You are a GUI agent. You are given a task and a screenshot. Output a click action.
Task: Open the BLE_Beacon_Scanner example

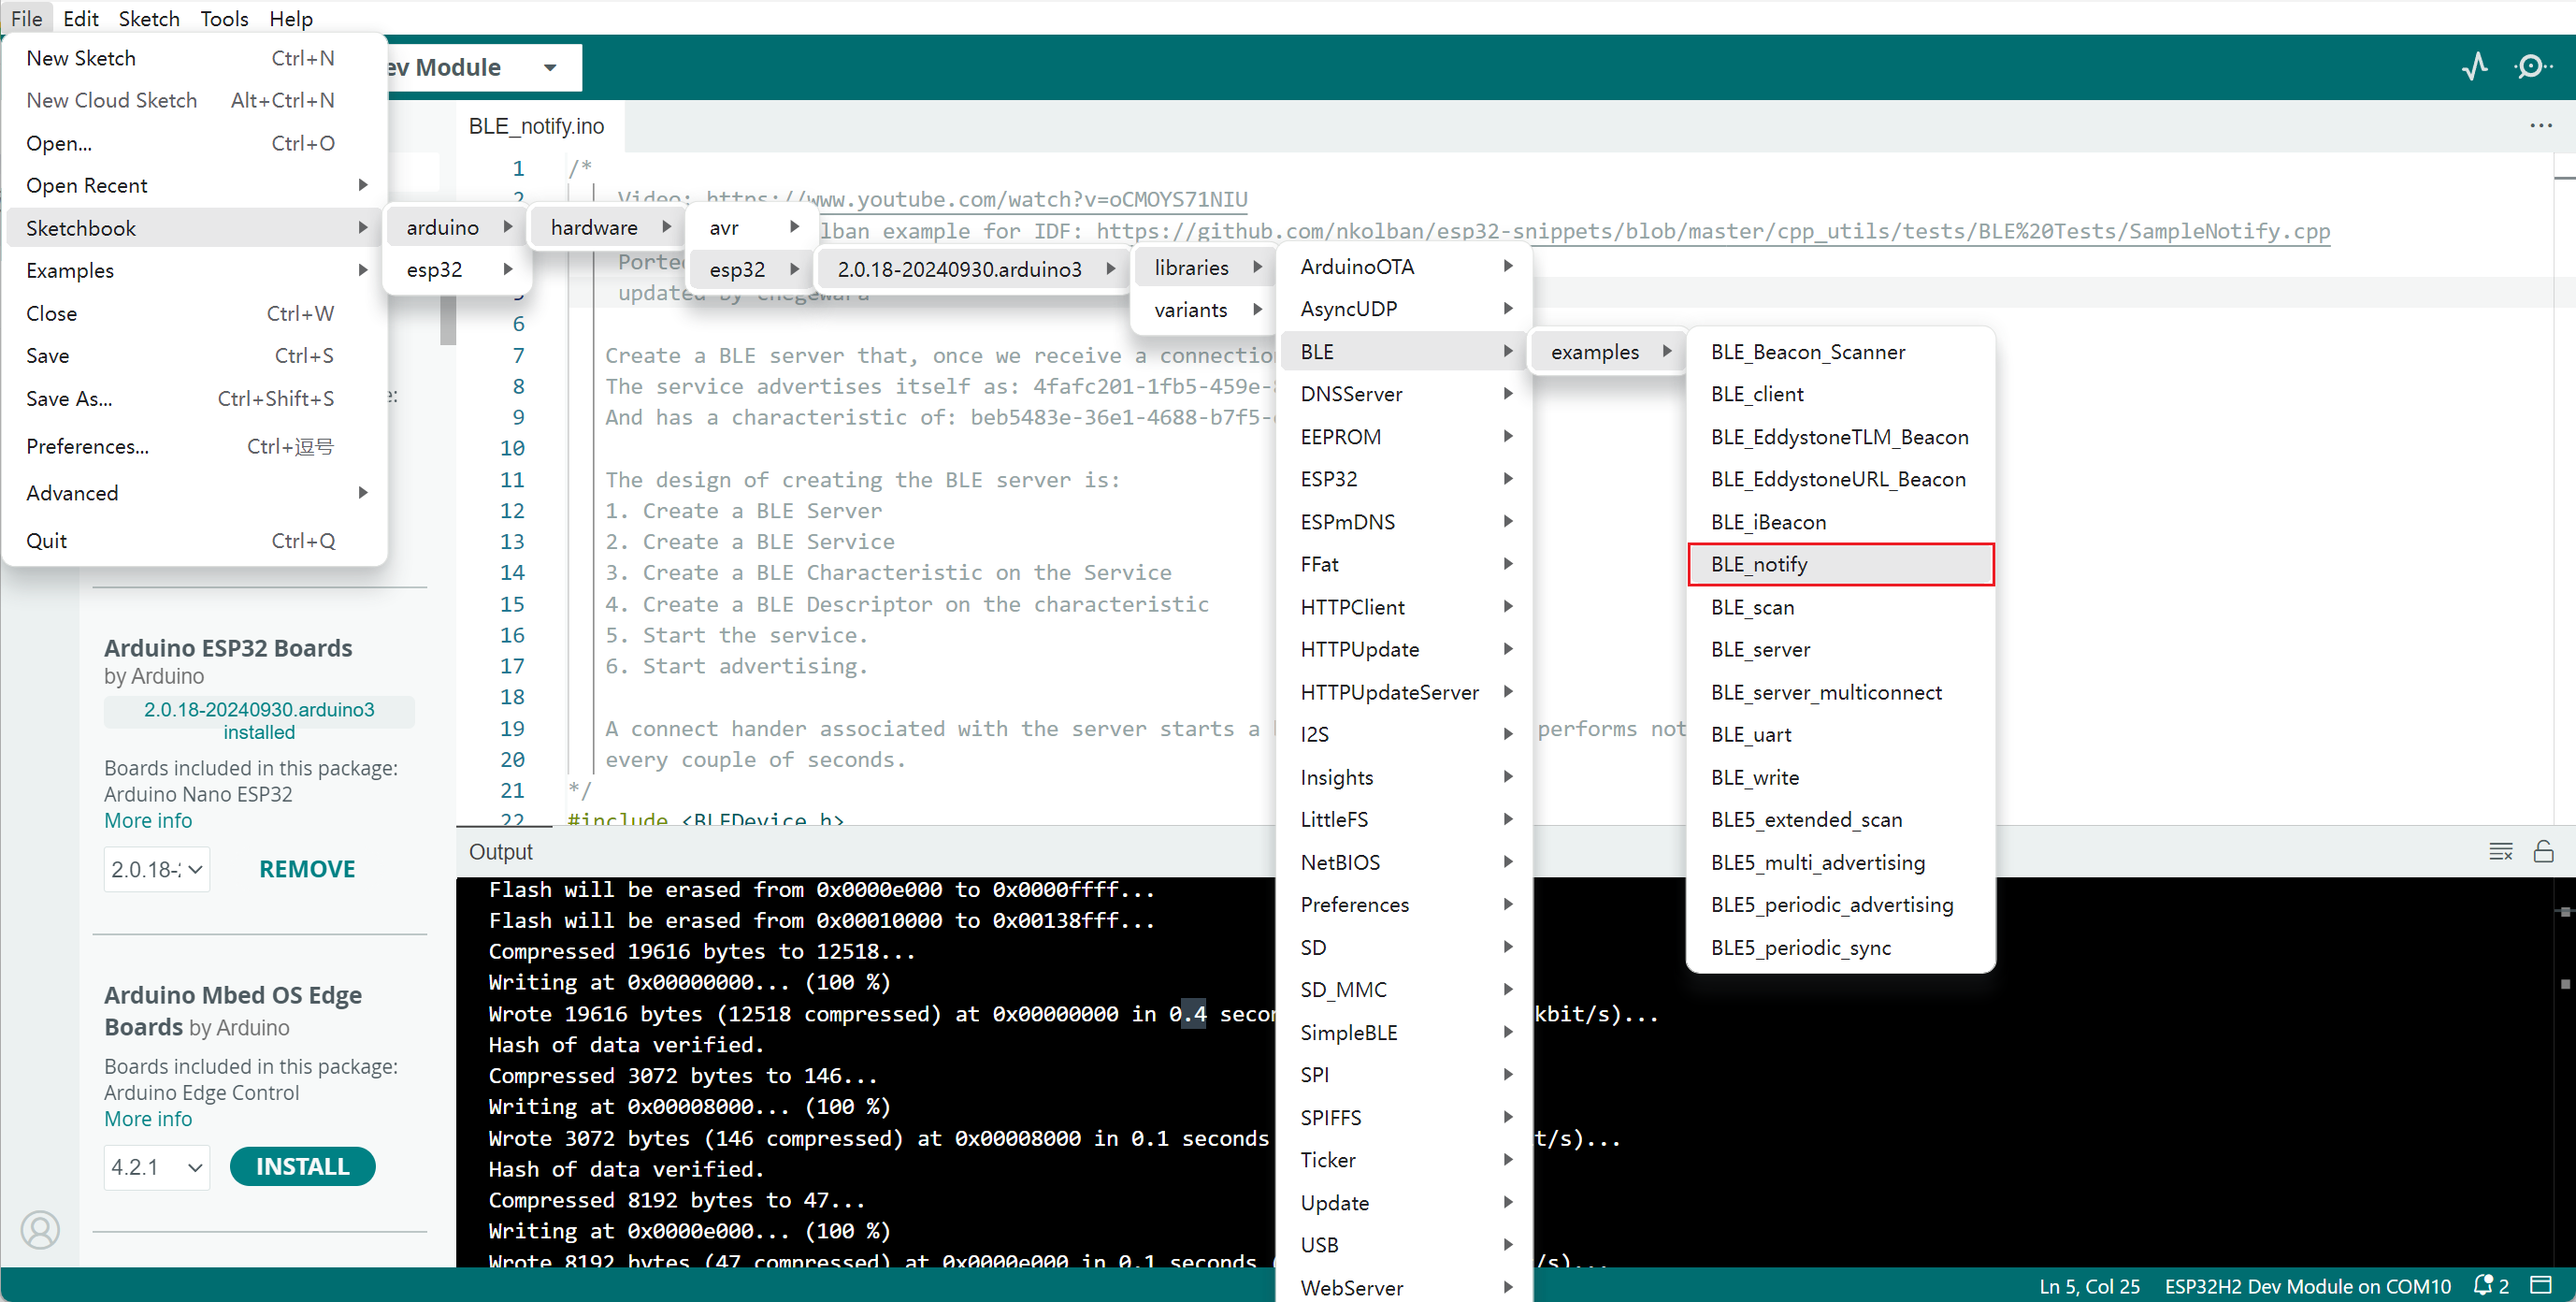[x=1841, y=352]
